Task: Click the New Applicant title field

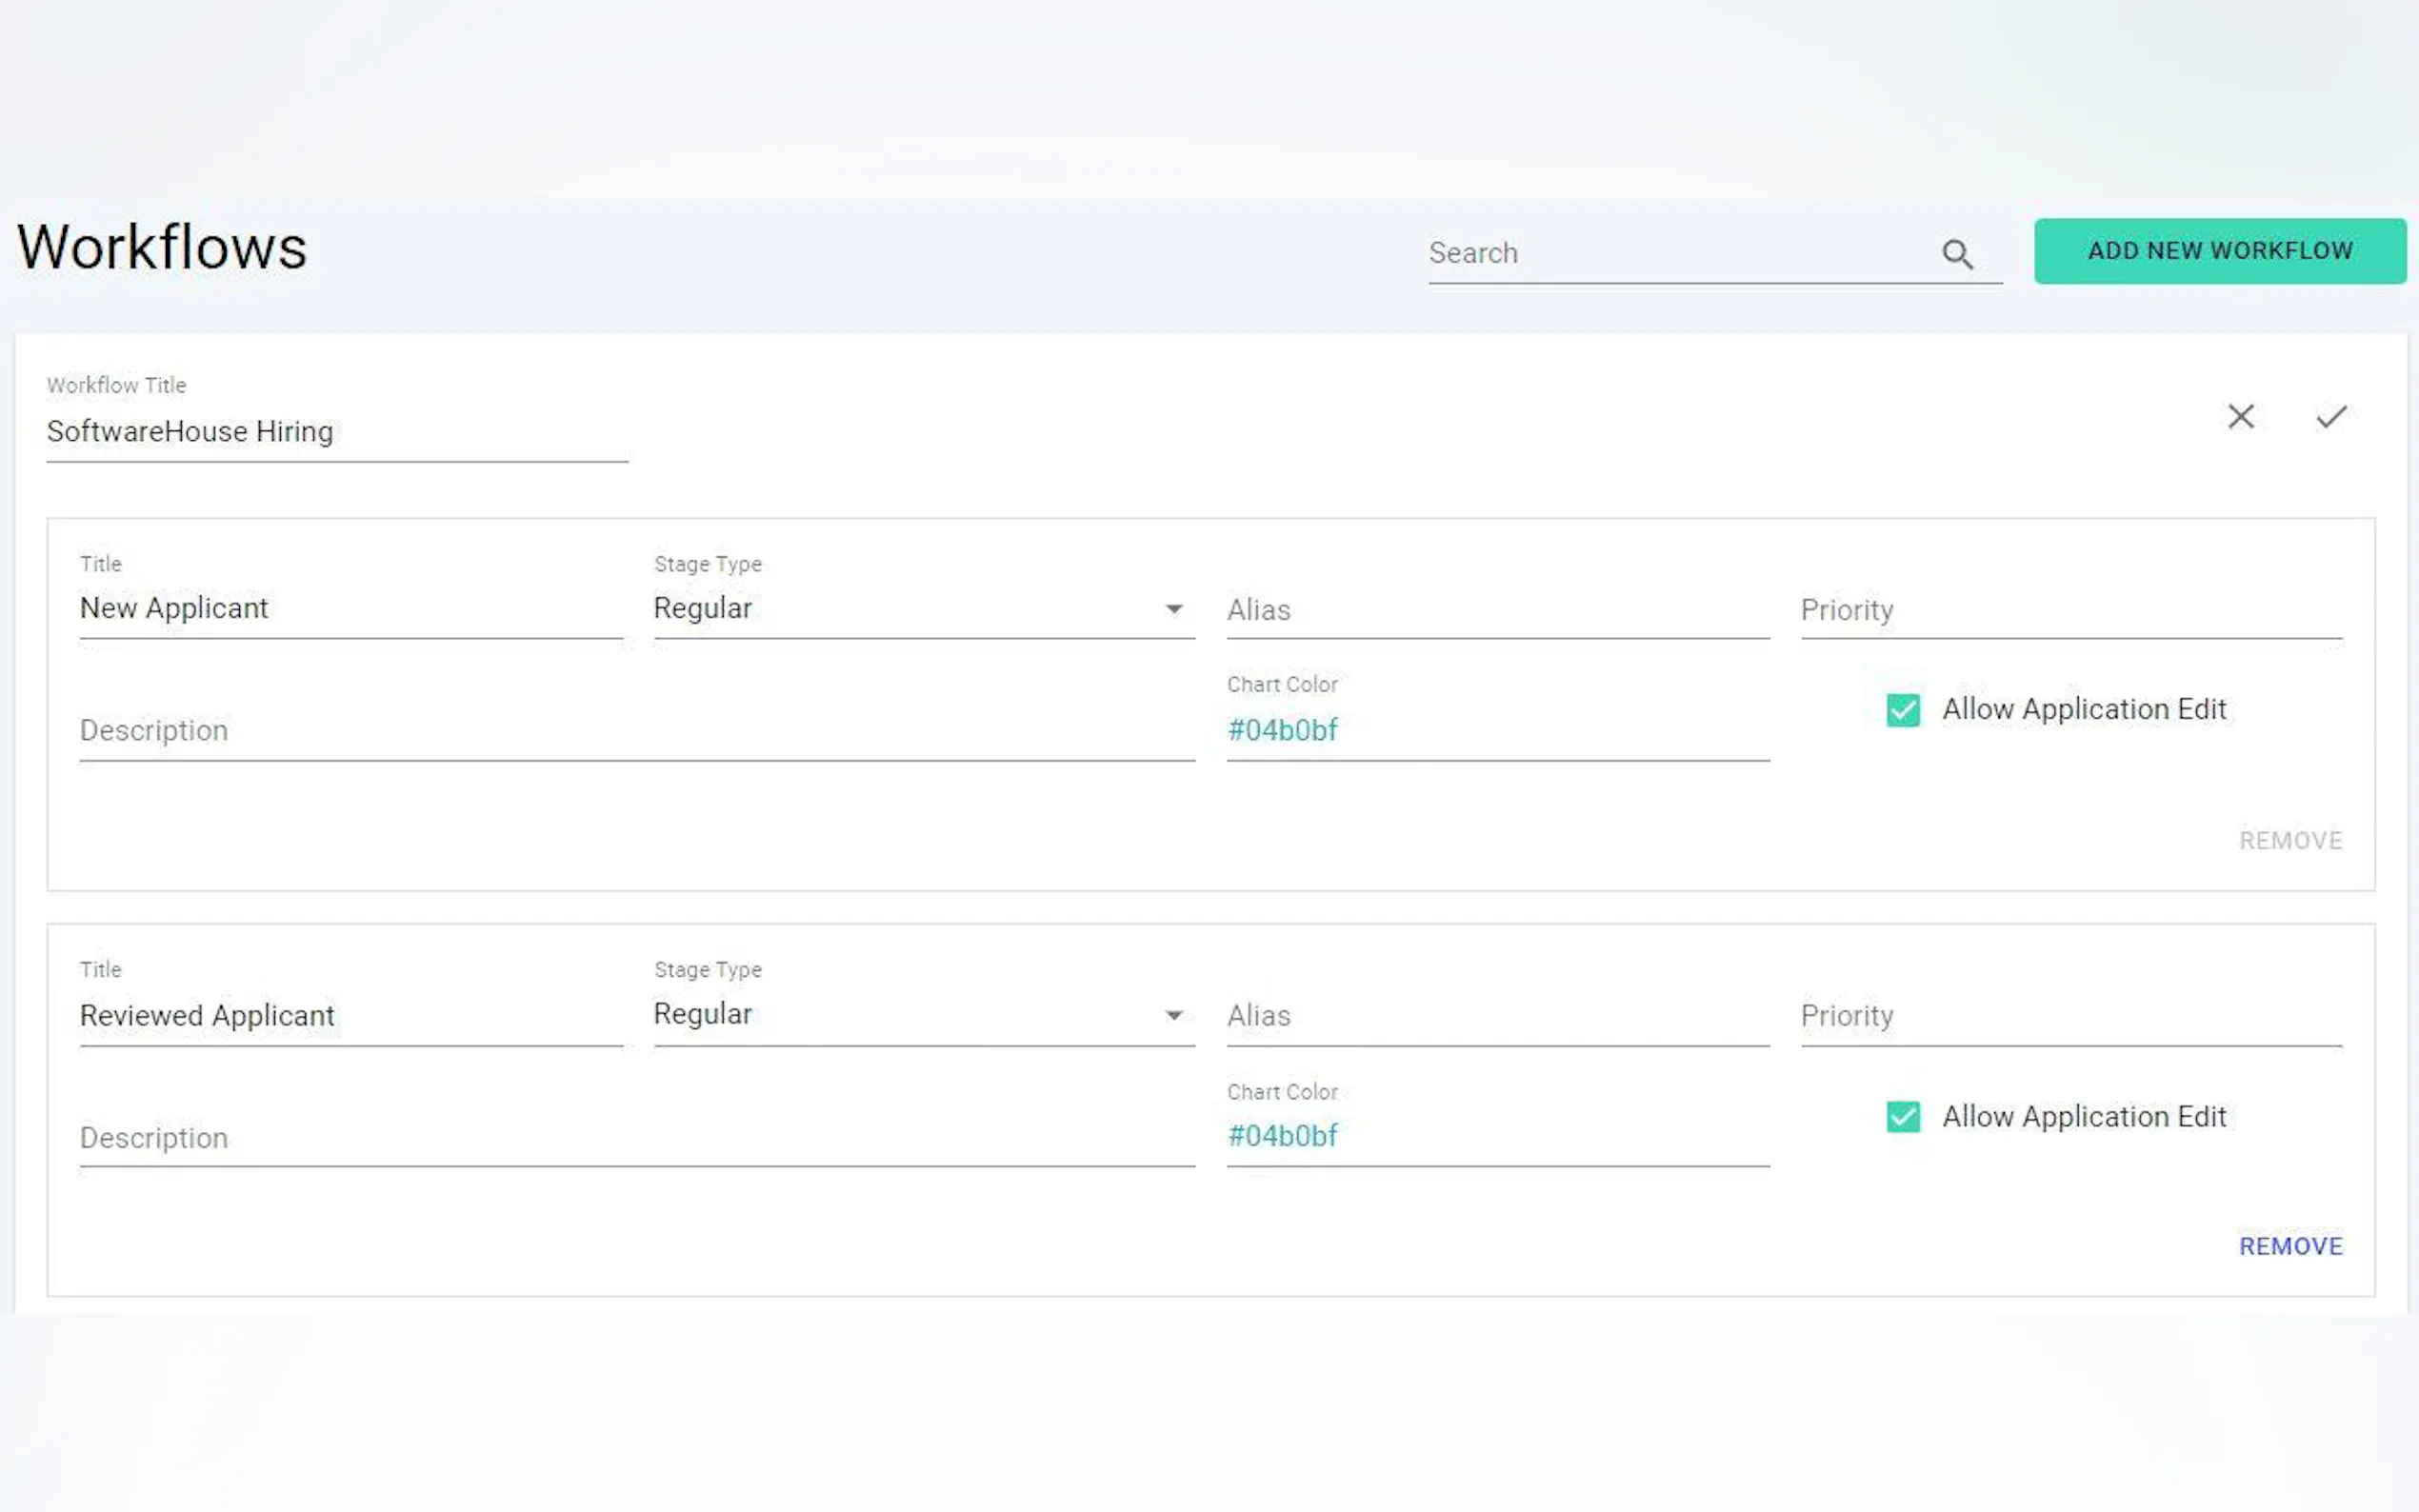Action: pyautogui.click(x=350, y=609)
